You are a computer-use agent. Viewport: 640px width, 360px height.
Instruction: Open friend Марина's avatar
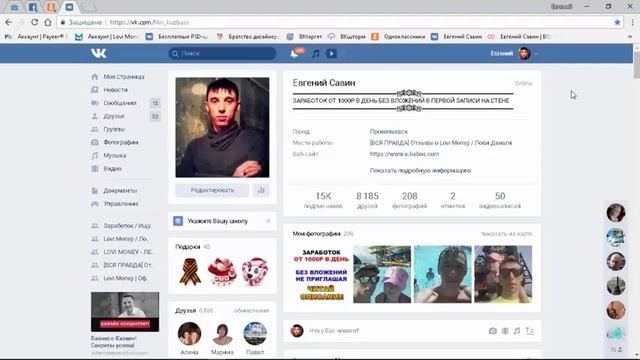pyautogui.click(x=222, y=333)
